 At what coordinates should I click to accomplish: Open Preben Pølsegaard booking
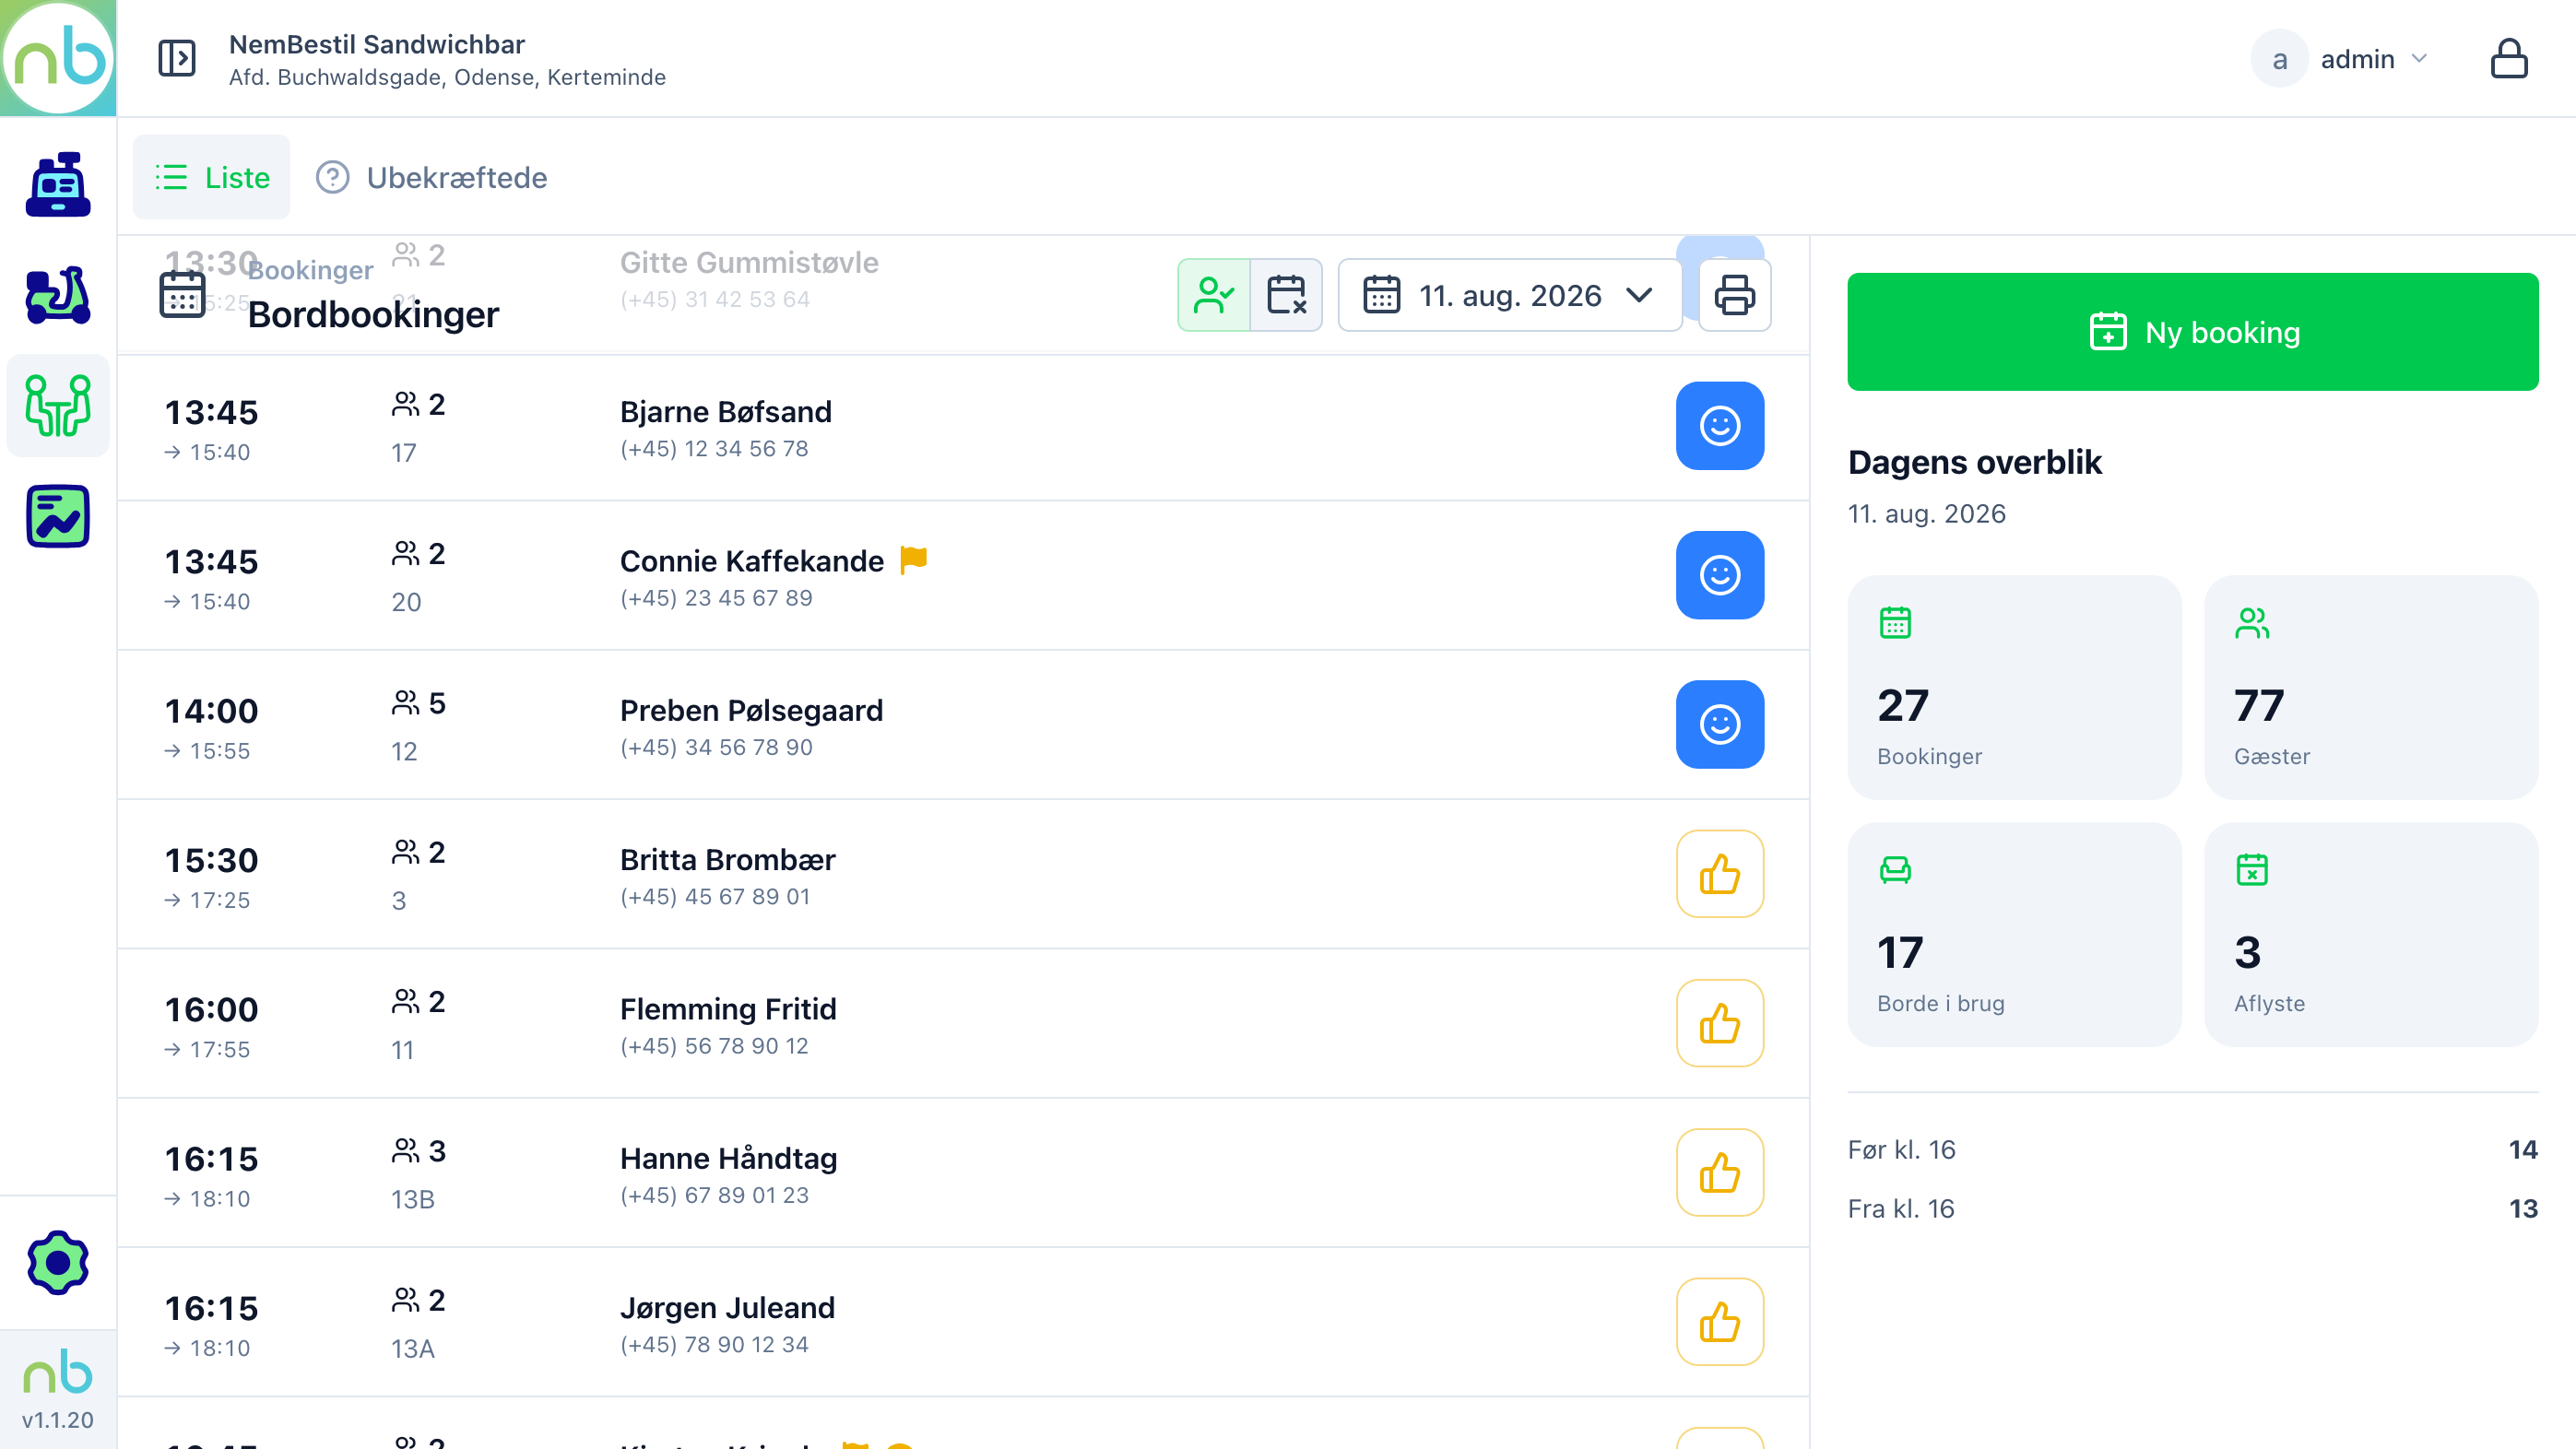pos(963,725)
